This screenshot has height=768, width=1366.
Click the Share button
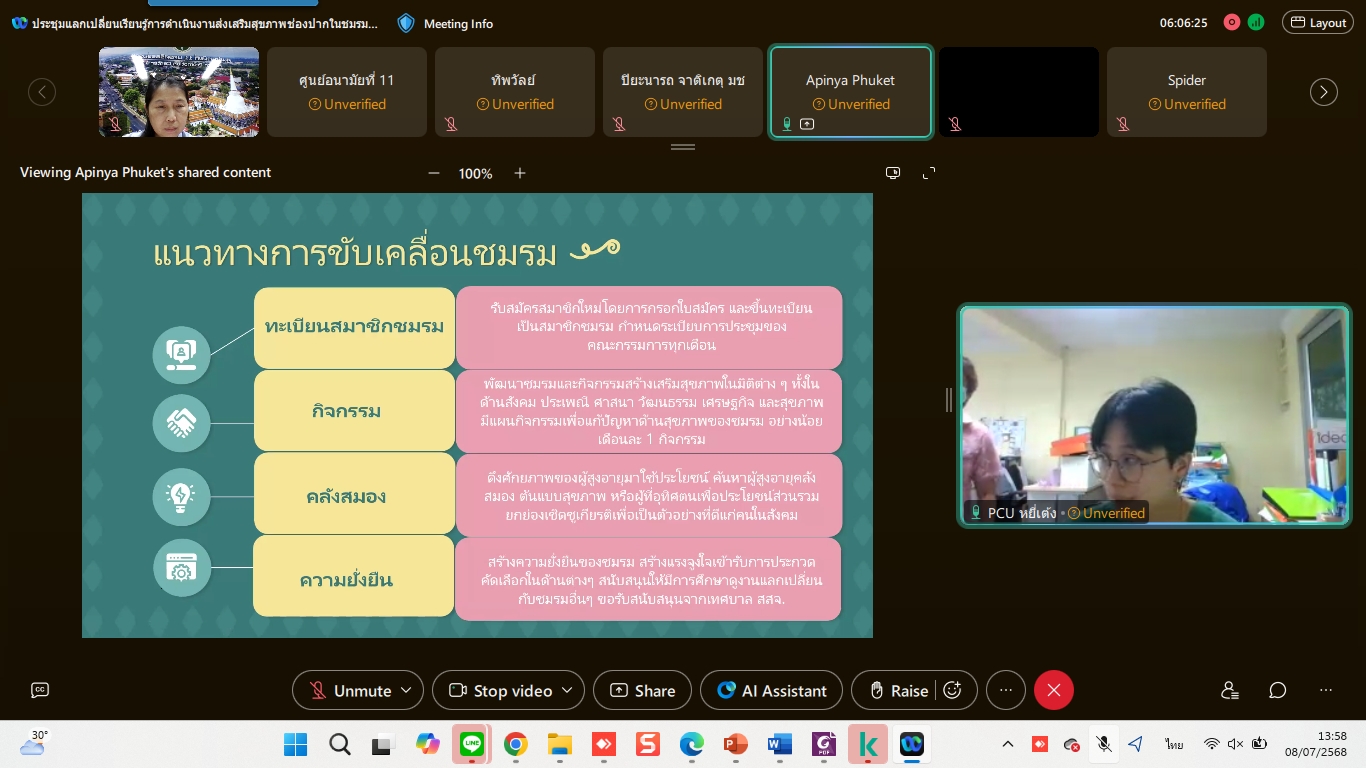click(x=642, y=690)
